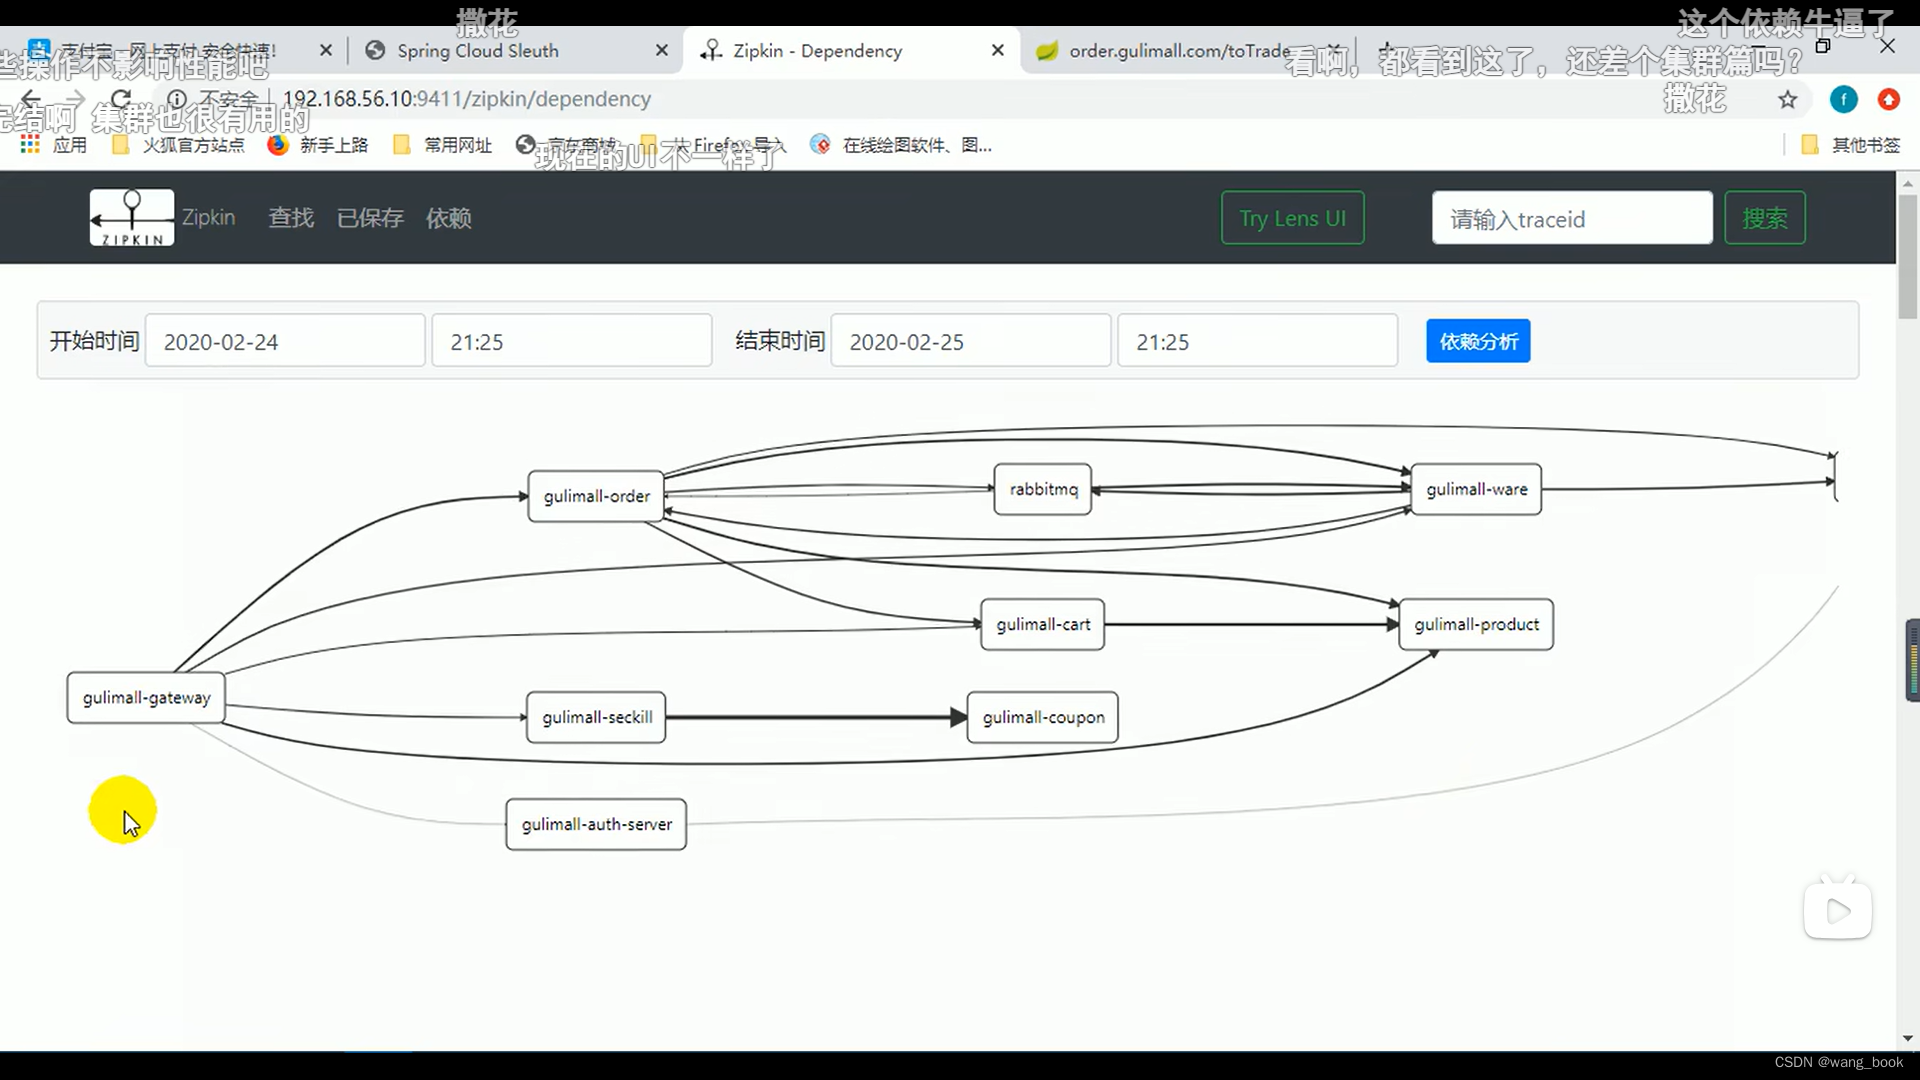Select the gulimall-seckill node
This screenshot has width=1920, height=1080.
tap(596, 717)
